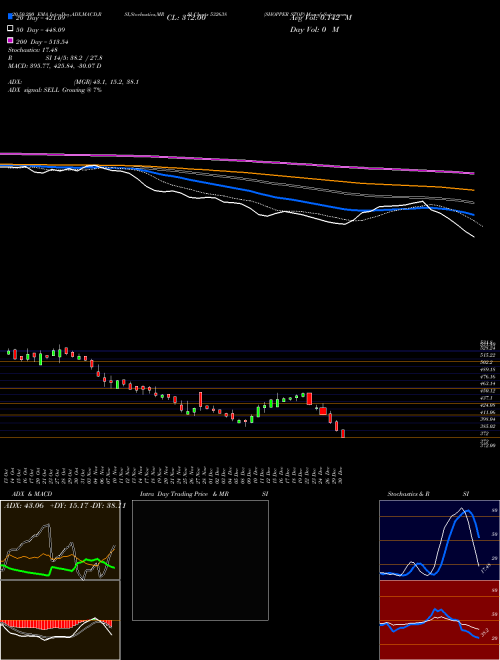Click the magenta 200 Day legend swatch
500x660 pixels.
11,40
